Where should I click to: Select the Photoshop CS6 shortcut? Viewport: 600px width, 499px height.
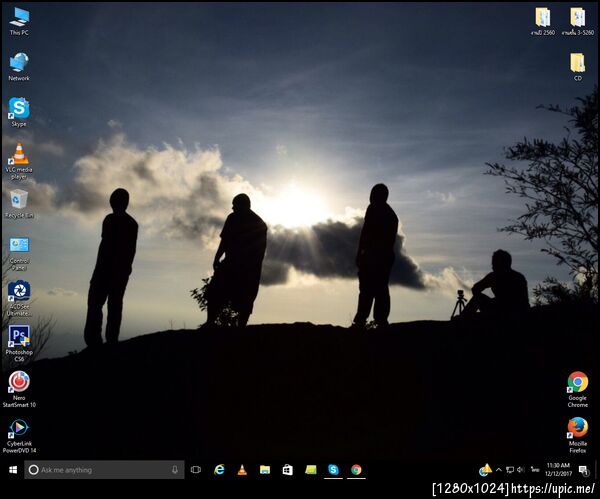19,344
